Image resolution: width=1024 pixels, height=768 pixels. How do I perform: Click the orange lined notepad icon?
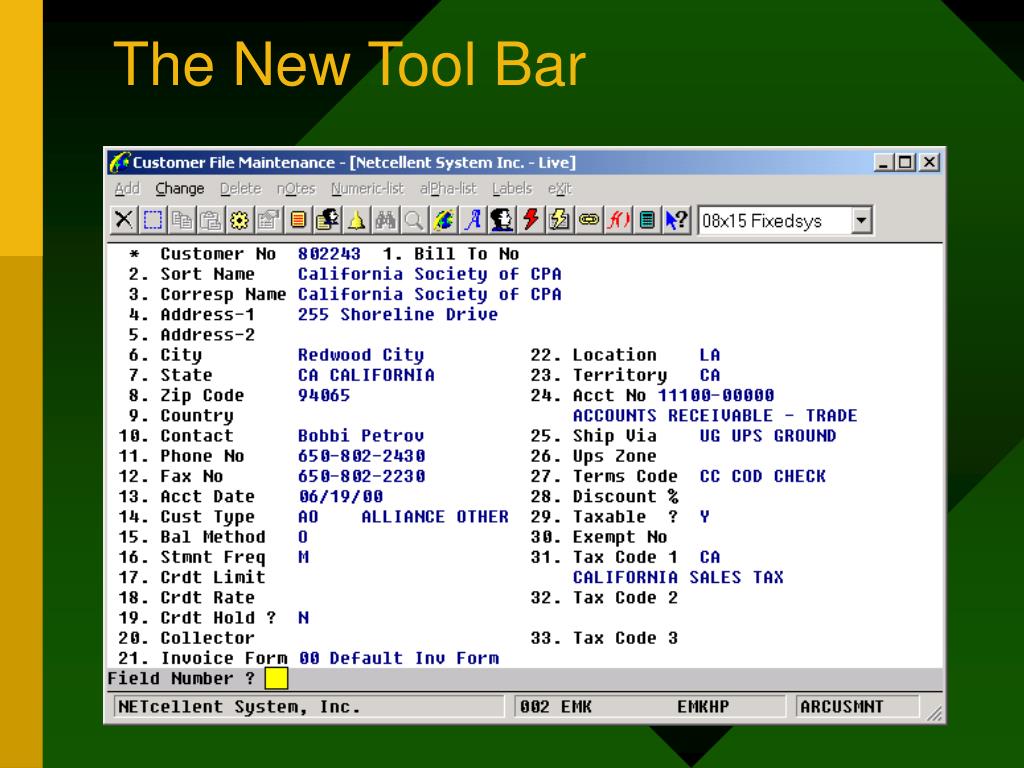point(298,220)
